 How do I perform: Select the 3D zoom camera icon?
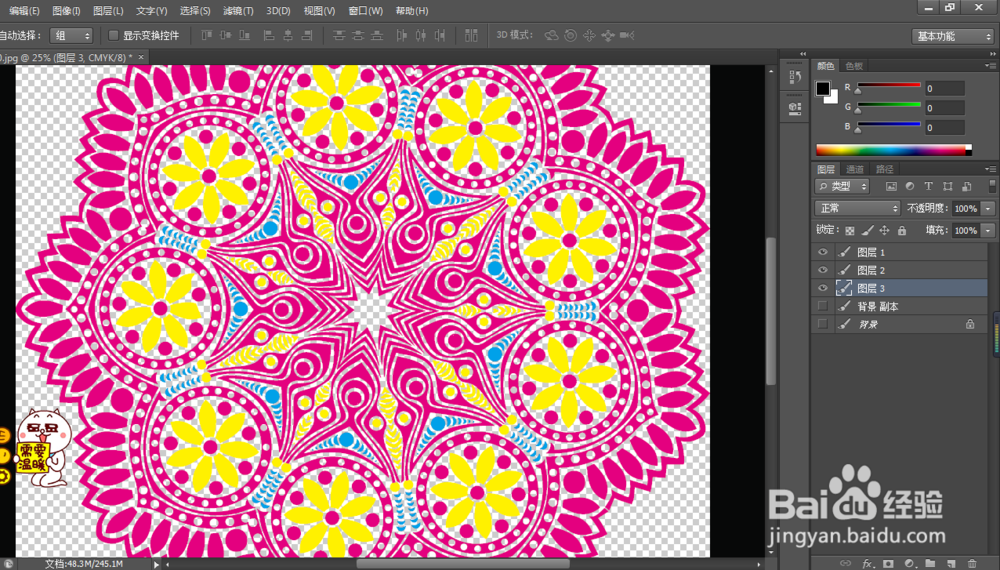(627, 36)
